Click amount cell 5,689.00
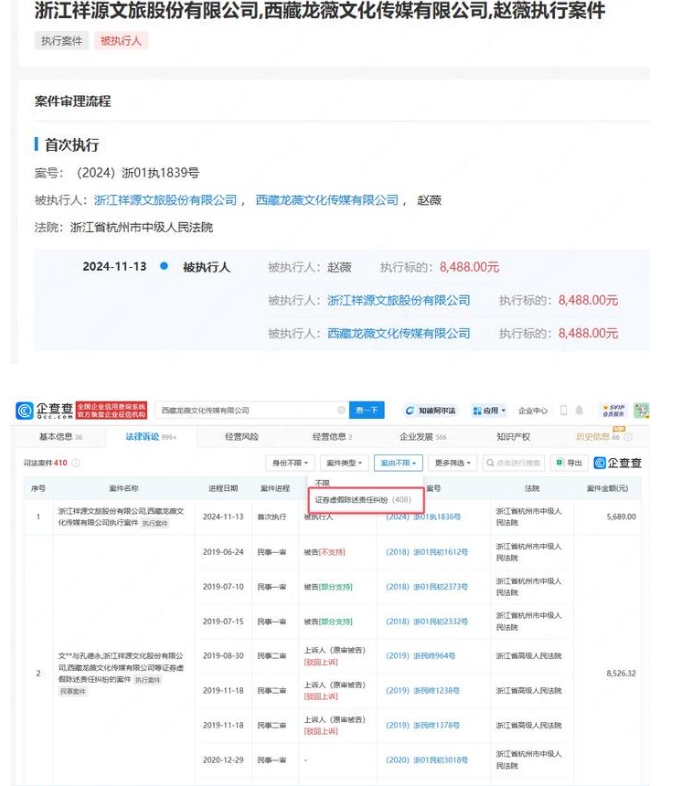The image size is (674, 786). (x=621, y=516)
